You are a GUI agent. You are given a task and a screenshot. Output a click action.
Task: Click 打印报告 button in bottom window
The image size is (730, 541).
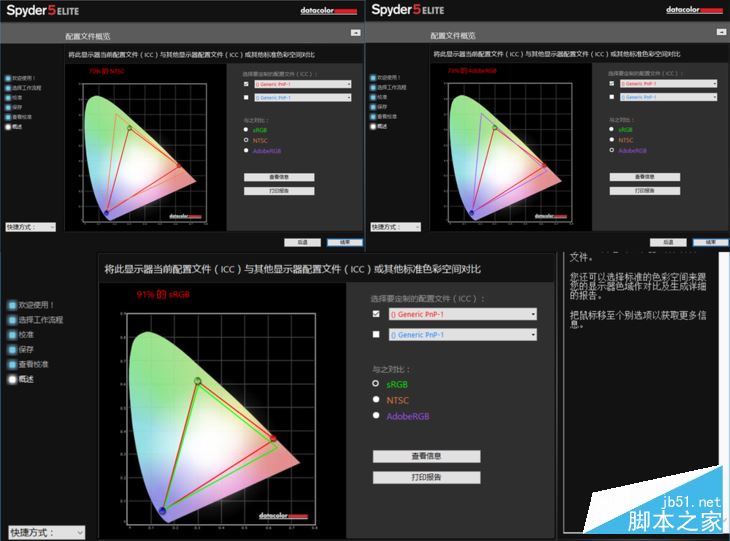pyautogui.click(x=426, y=477)
